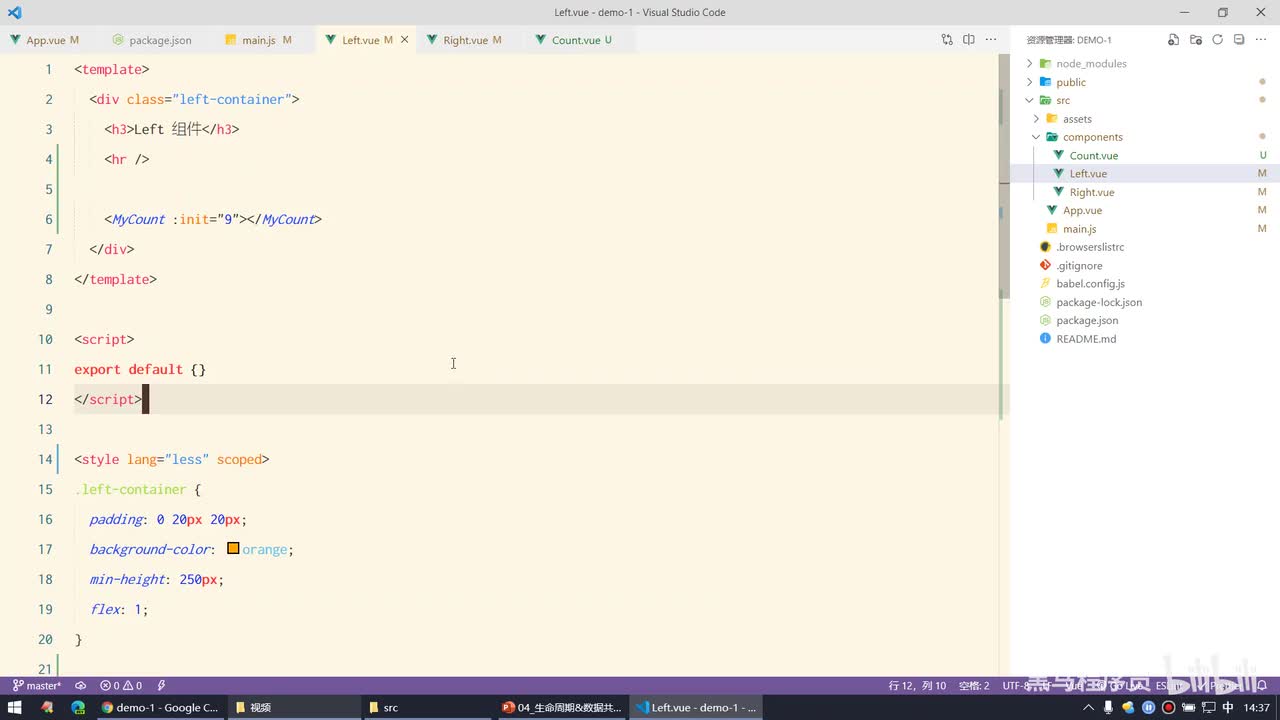Switch to demo-1 Google Chrome taskbar window

(x=160, y=707)
